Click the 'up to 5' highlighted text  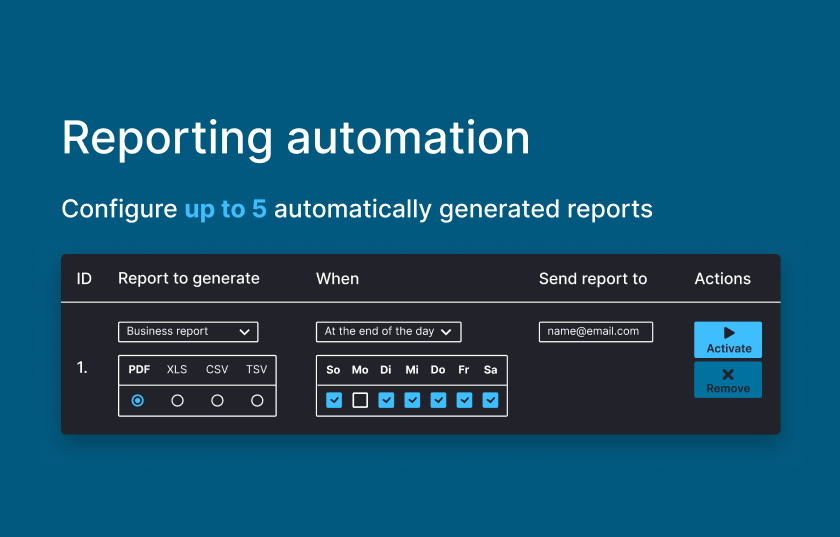225,209
